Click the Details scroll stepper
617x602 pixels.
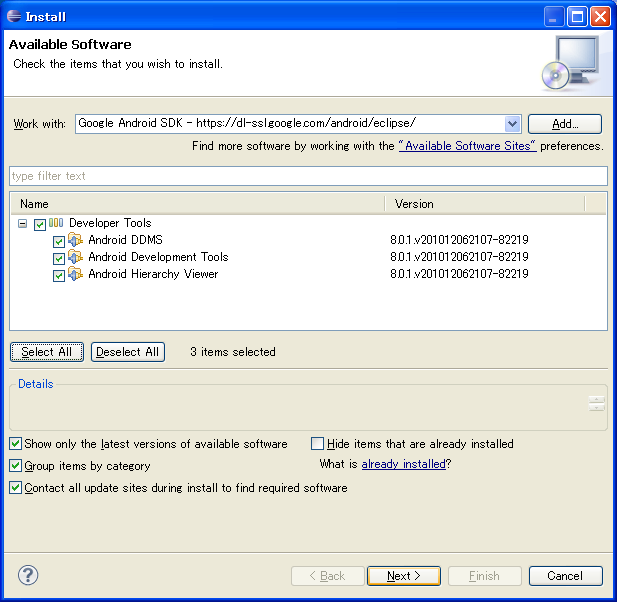point(596,403)
